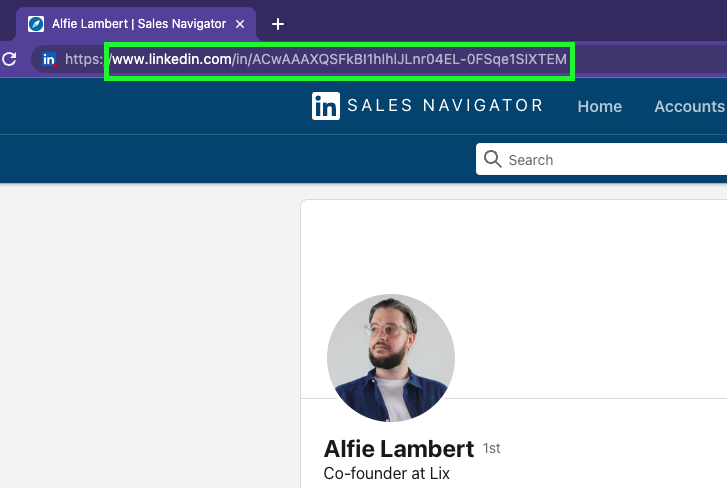Open a new browser tab with plus button

[x=278, y=23]
